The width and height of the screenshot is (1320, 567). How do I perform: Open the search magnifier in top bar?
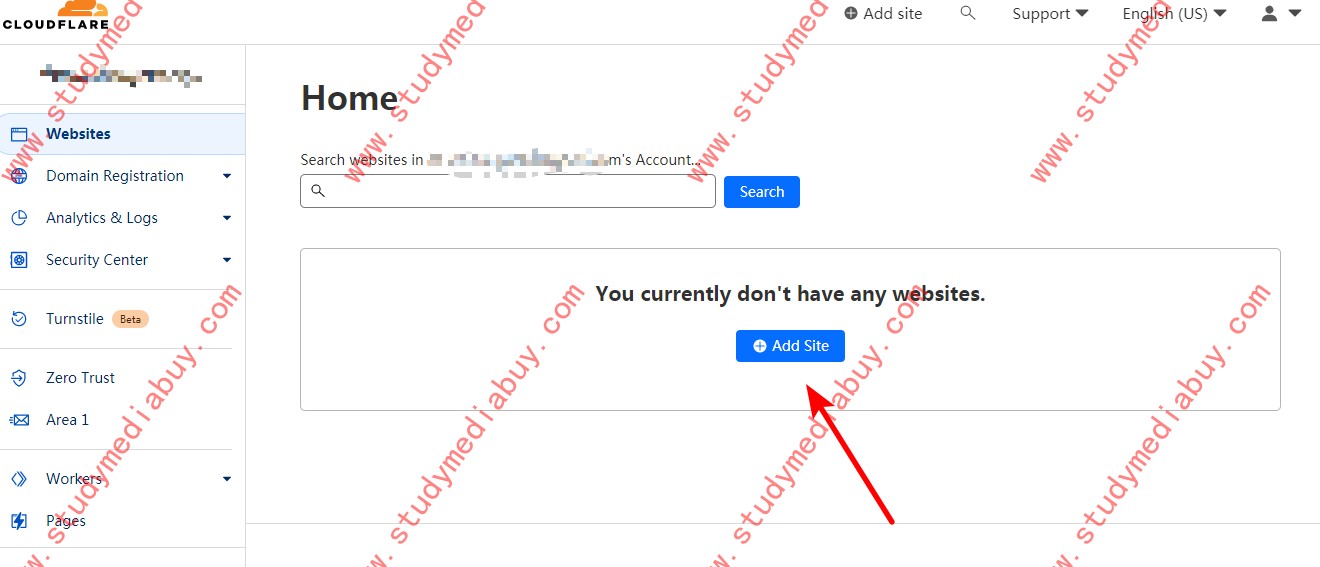coord(967,13)
